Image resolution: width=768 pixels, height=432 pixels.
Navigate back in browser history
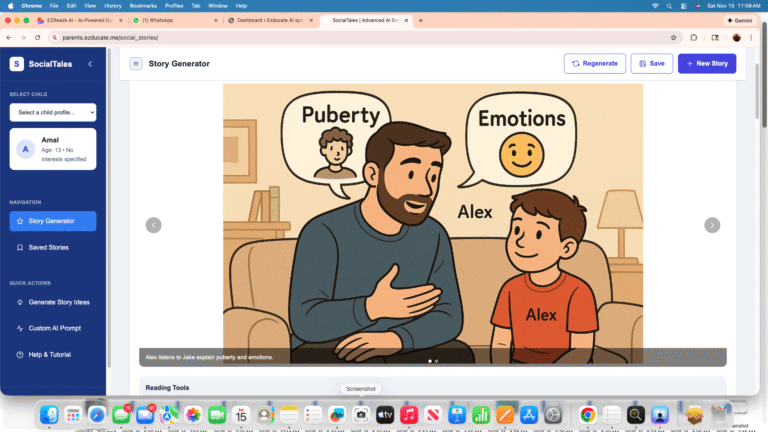pyautogui.click(x=9, y=38)
